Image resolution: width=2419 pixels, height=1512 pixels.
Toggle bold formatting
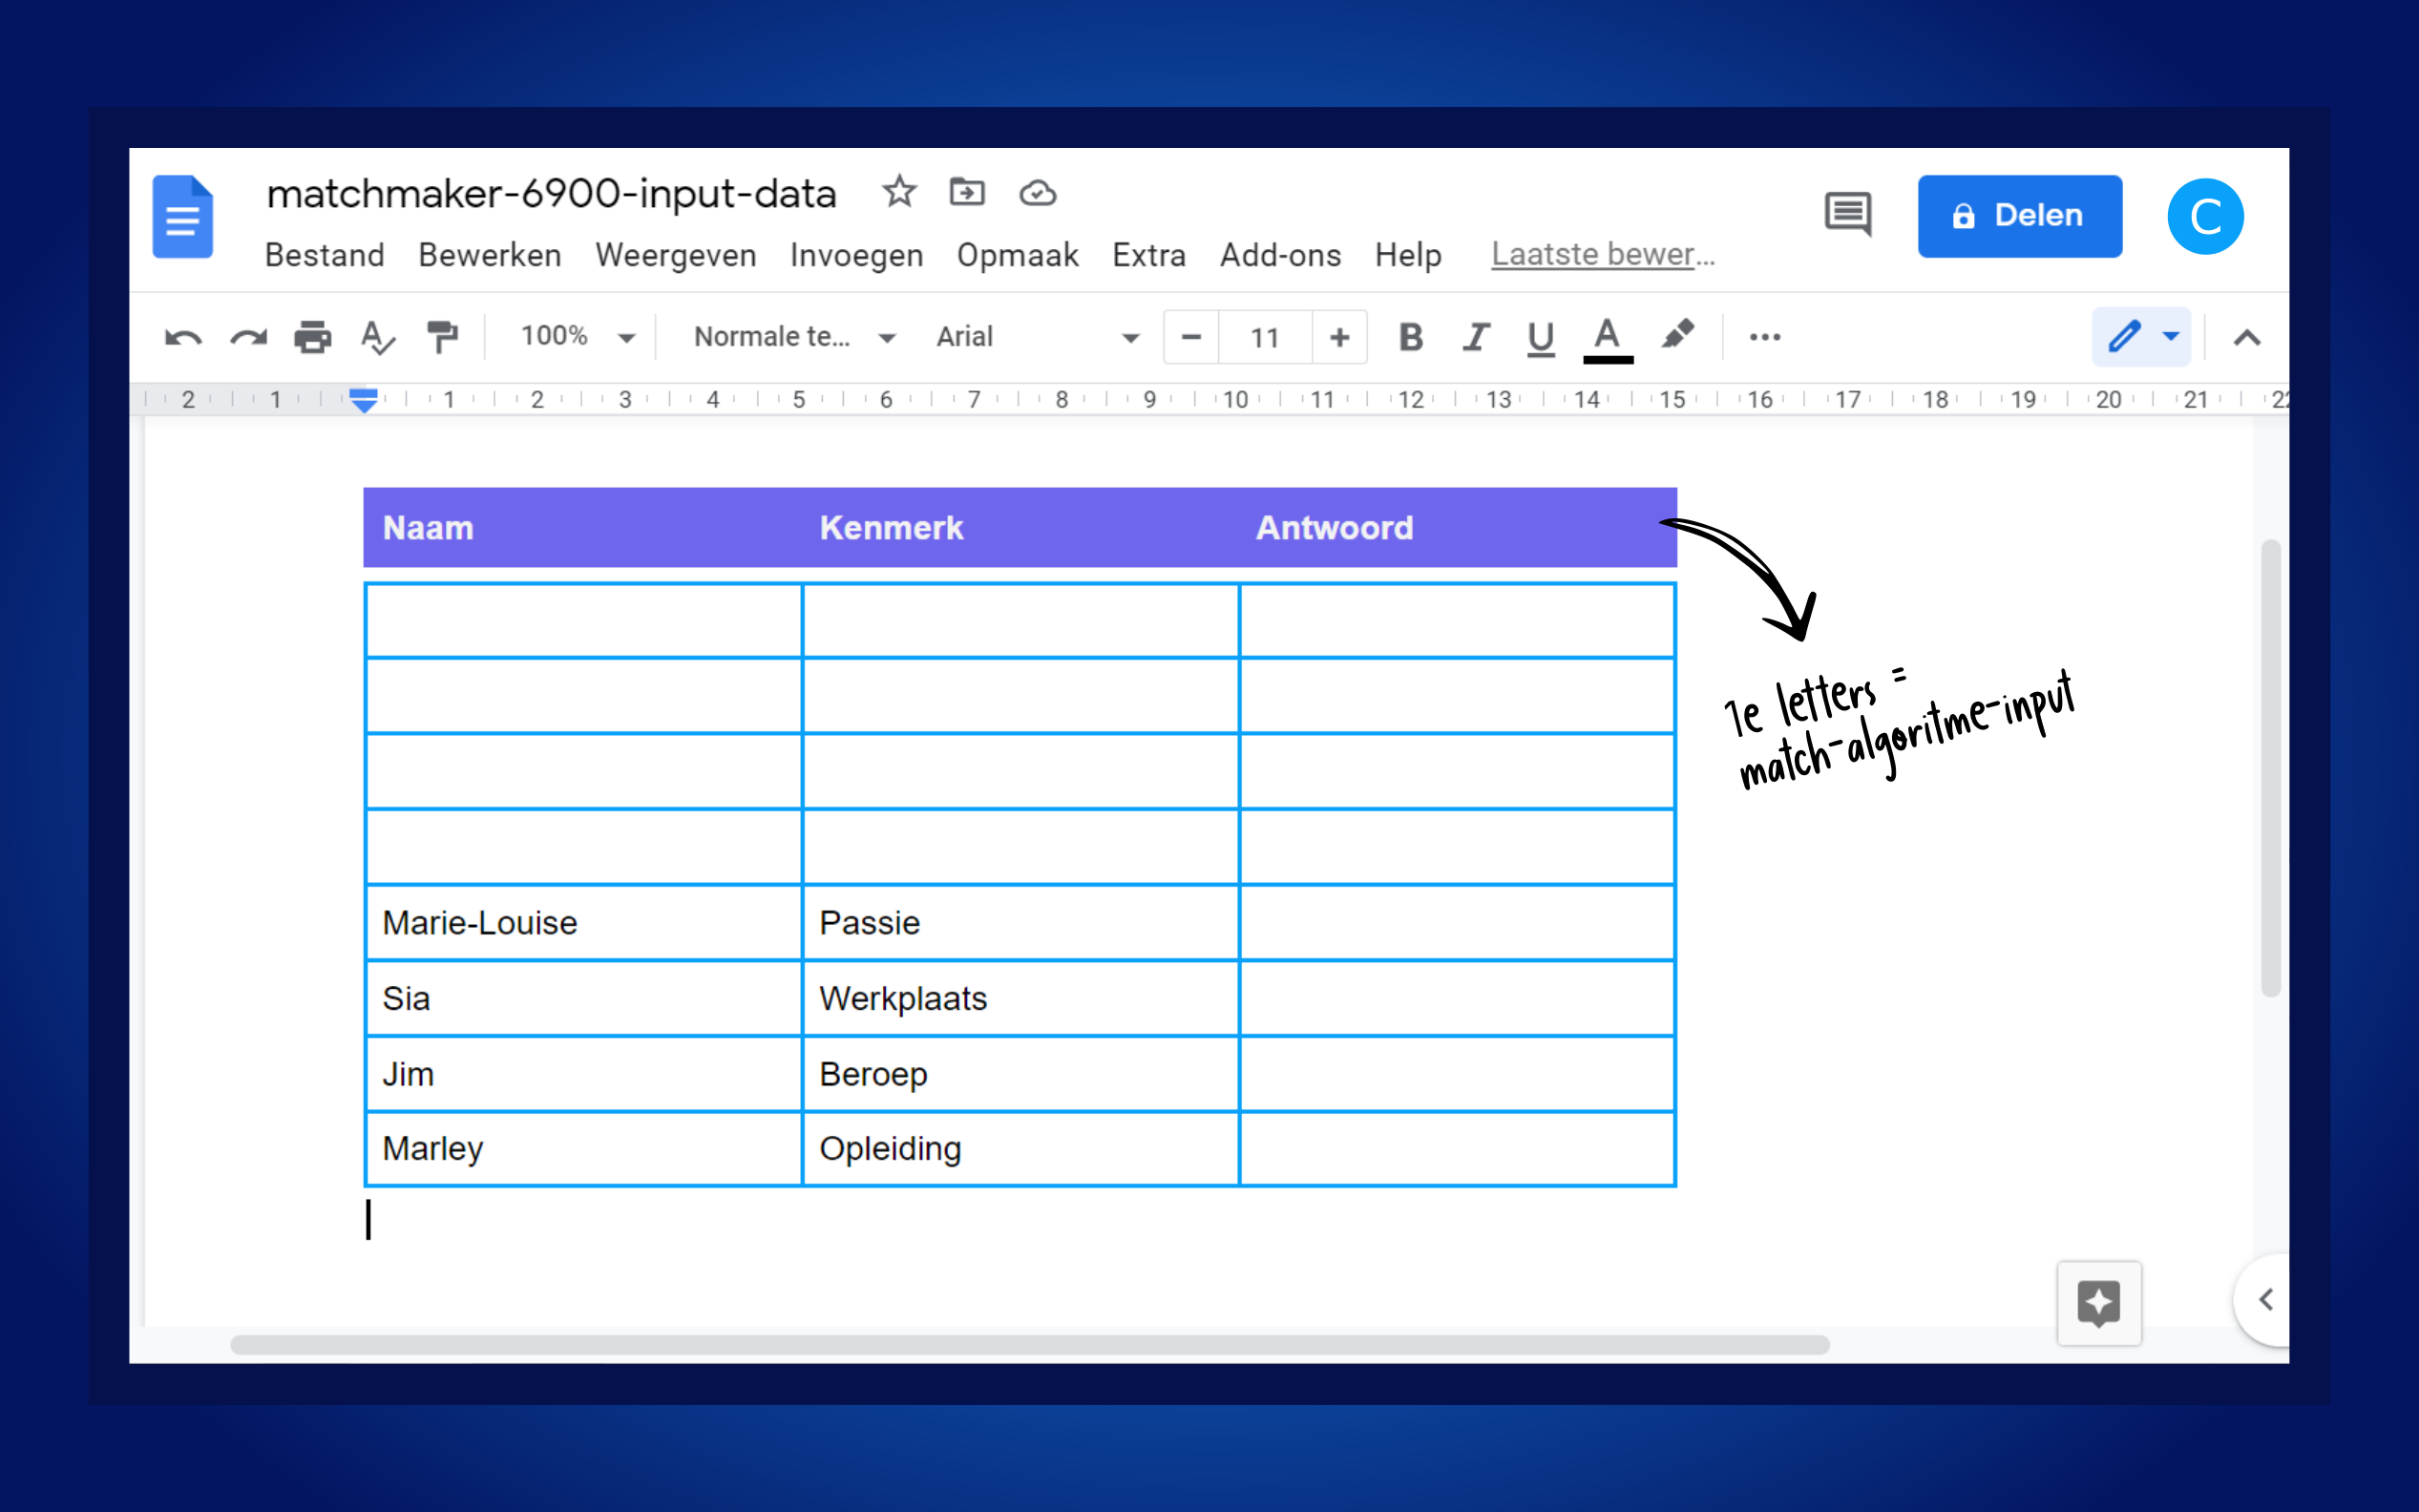click(1410, 338)
